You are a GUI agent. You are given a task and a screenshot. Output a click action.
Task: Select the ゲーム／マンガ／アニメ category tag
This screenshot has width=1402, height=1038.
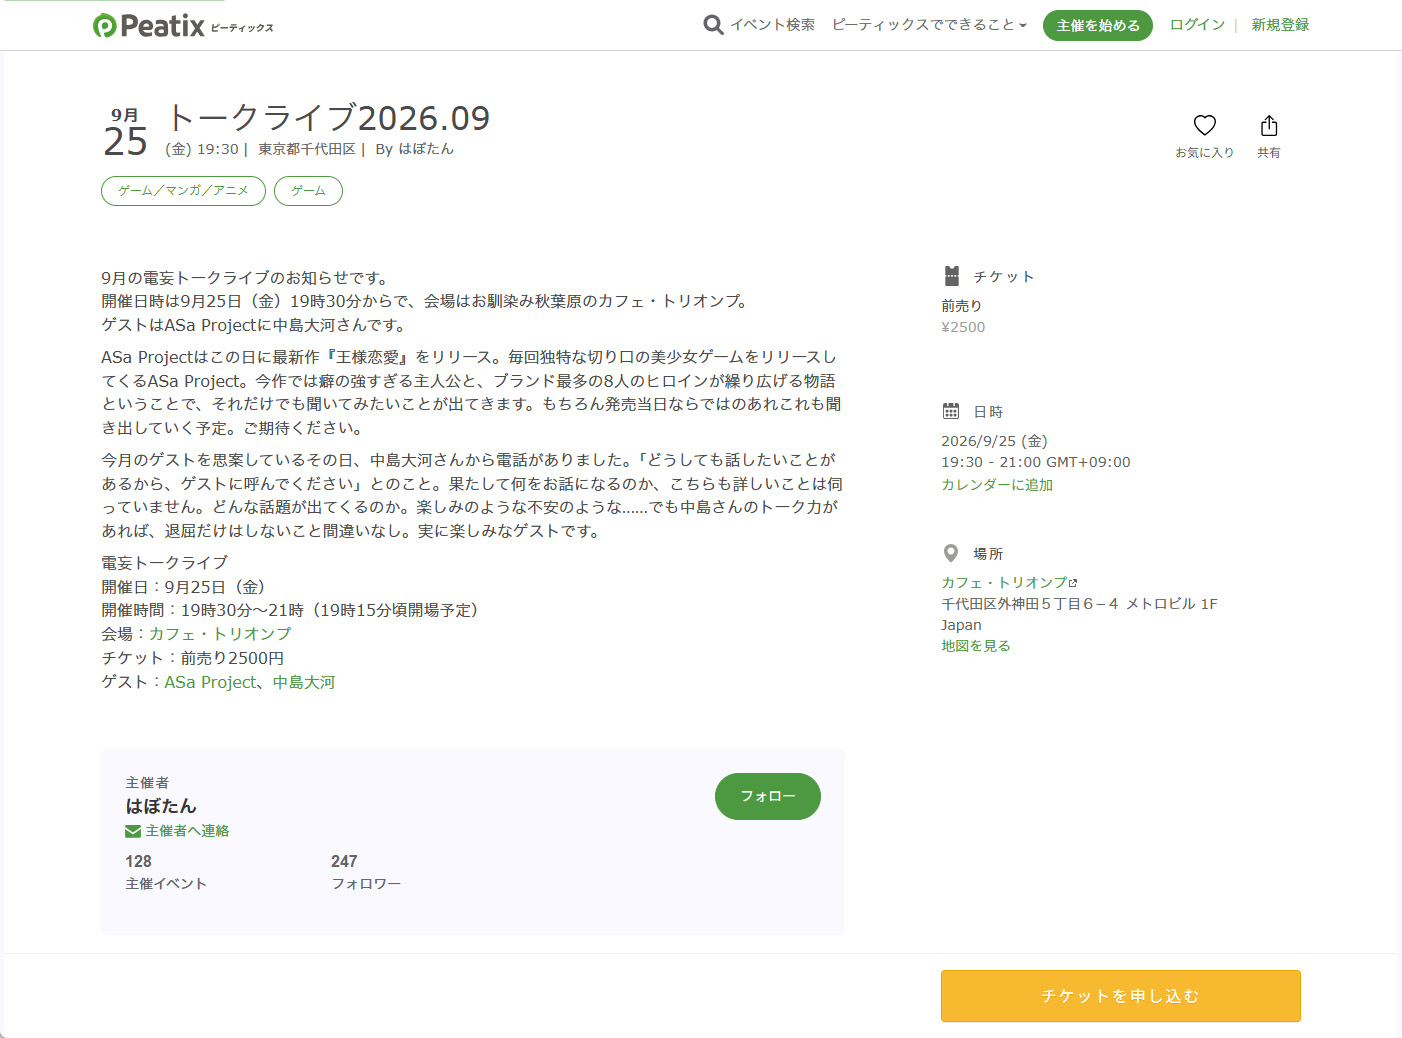click(x=183, y=191)
